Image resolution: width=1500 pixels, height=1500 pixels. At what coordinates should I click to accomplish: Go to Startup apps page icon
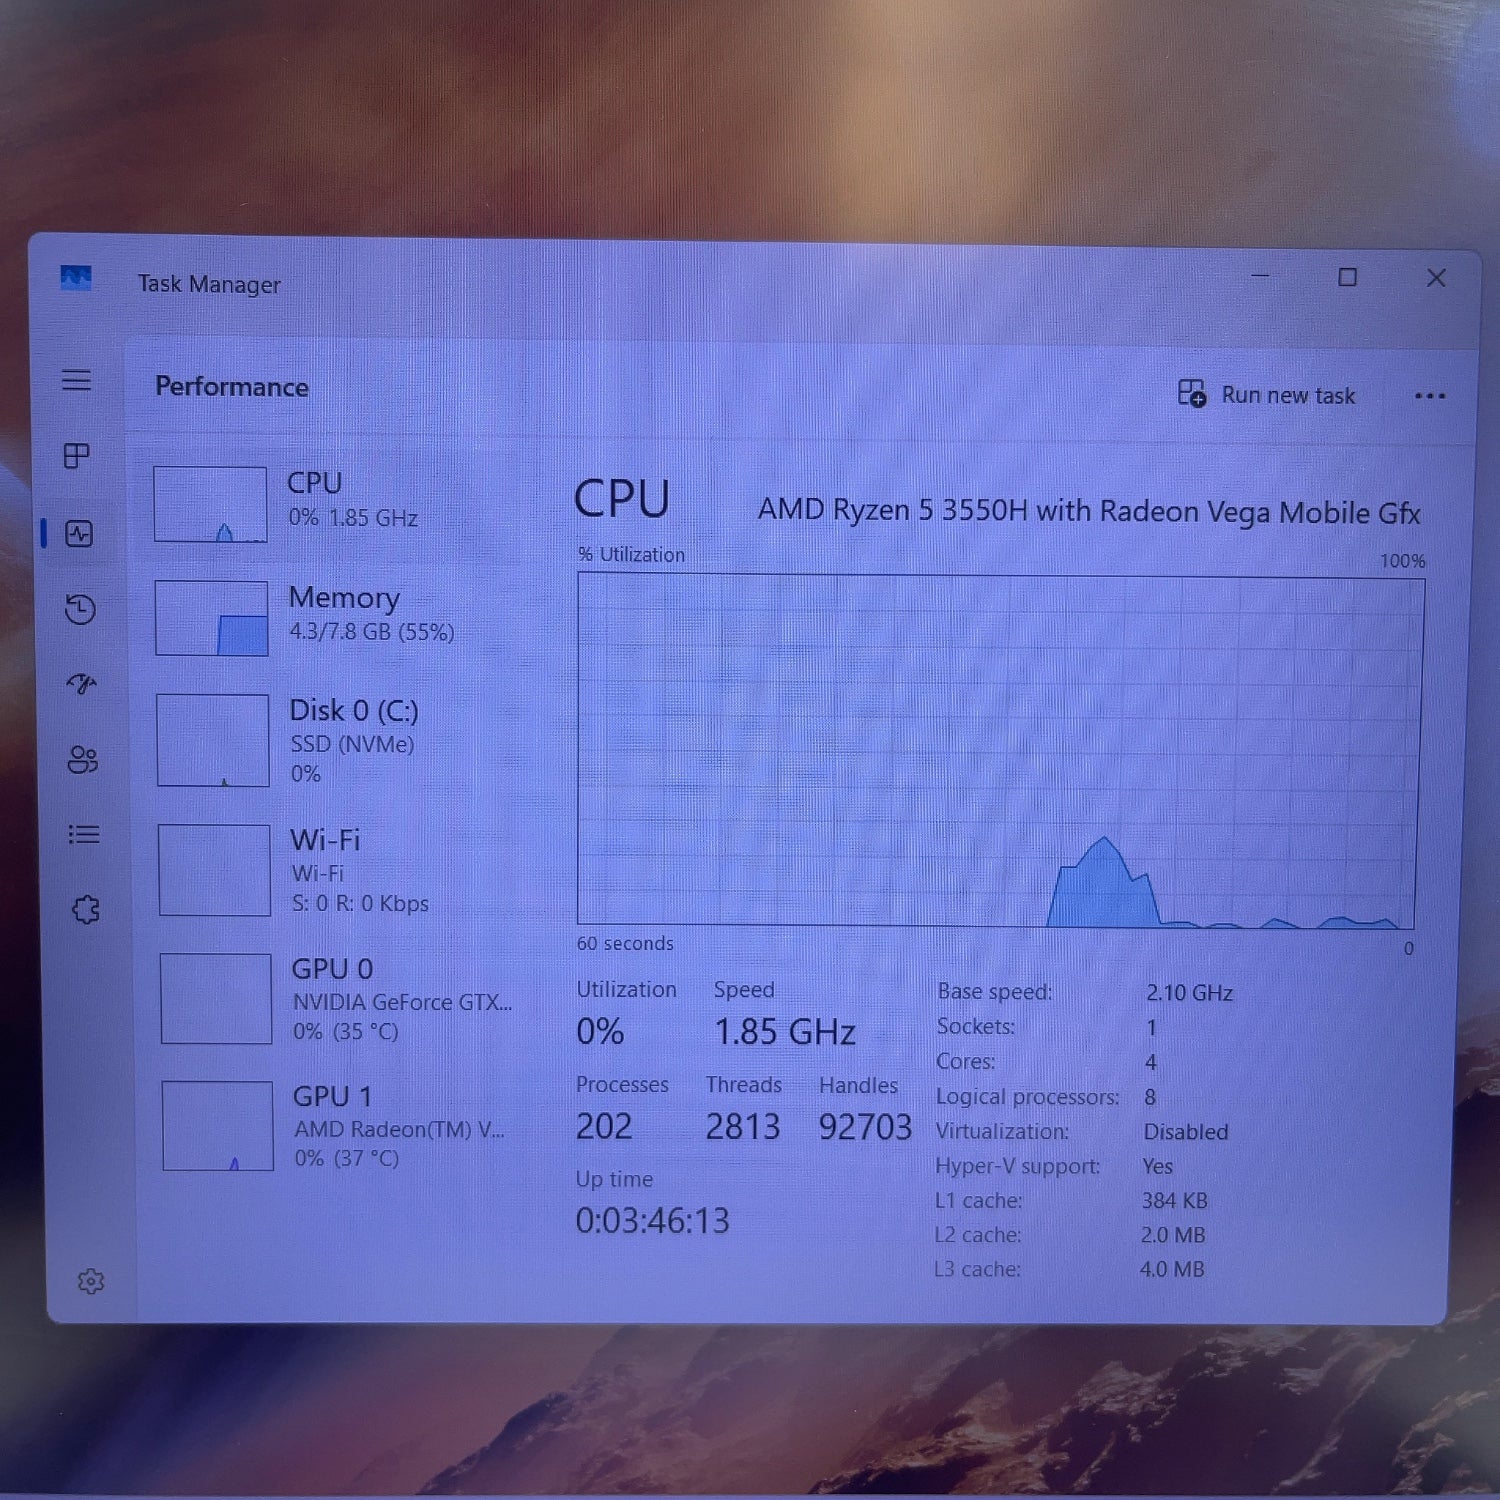tap(81, 684)
